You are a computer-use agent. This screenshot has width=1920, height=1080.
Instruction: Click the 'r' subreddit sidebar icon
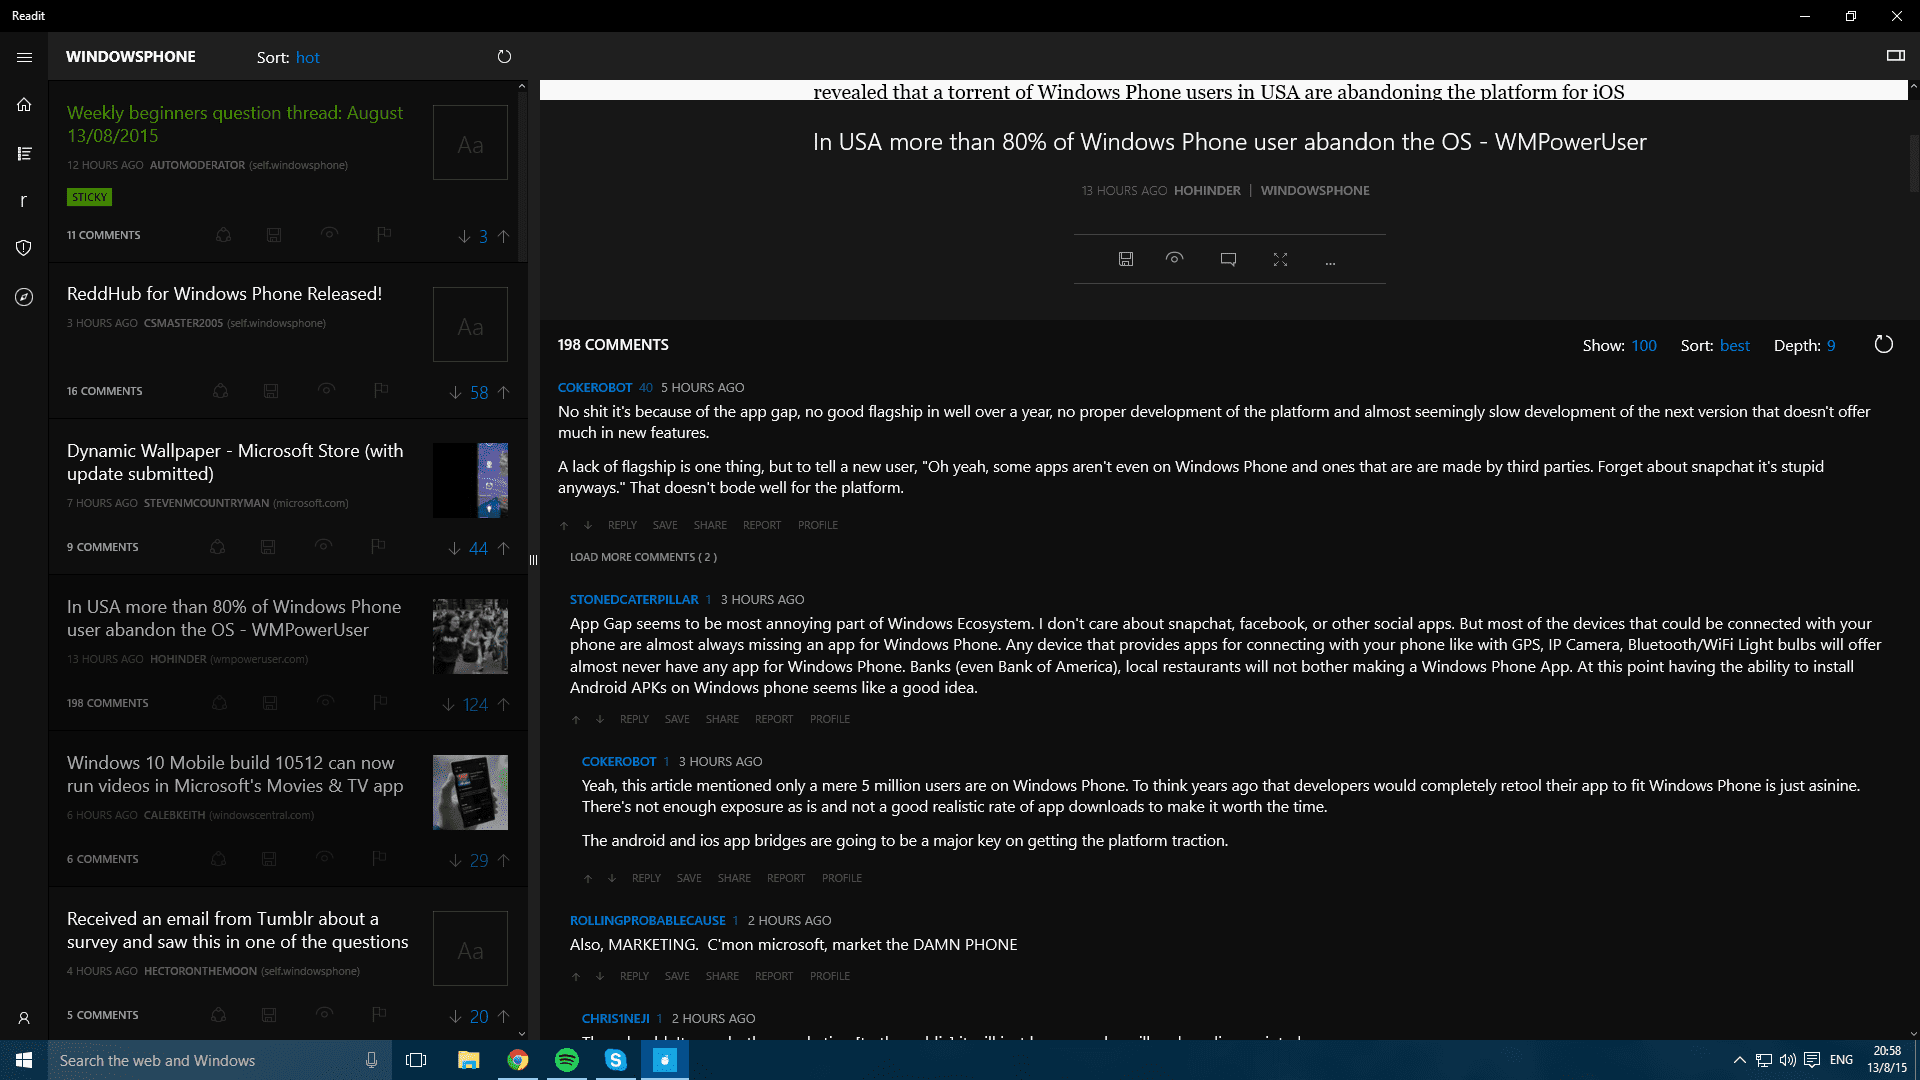(x=23, y=201)
